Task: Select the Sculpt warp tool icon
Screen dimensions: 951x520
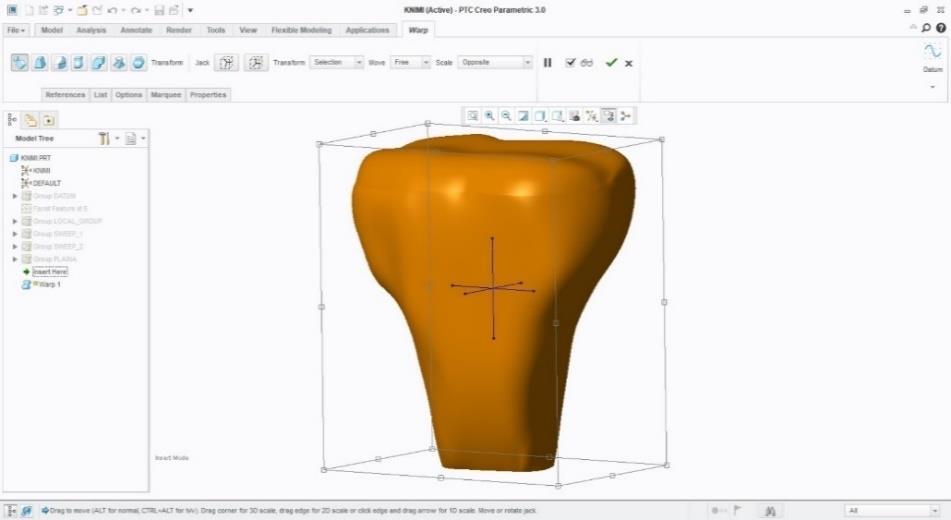Action: (139, 62)
